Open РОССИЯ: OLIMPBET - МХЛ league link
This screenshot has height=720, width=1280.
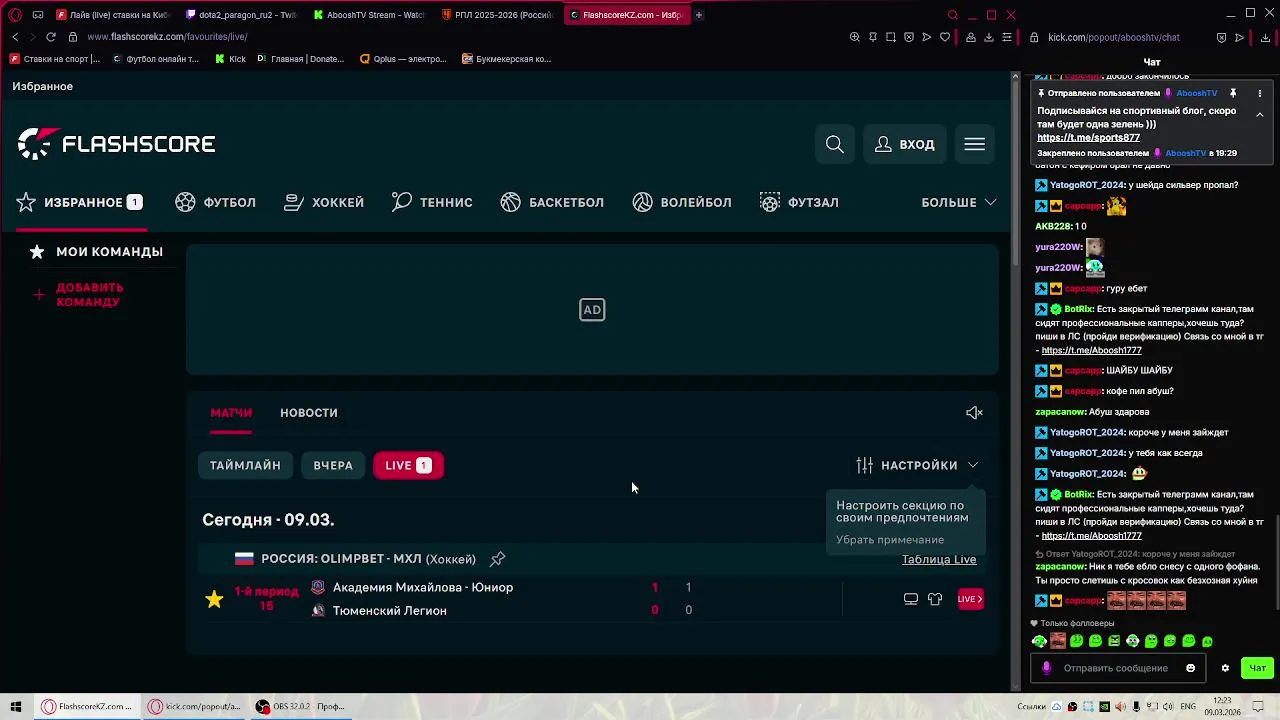click(368, 559)
